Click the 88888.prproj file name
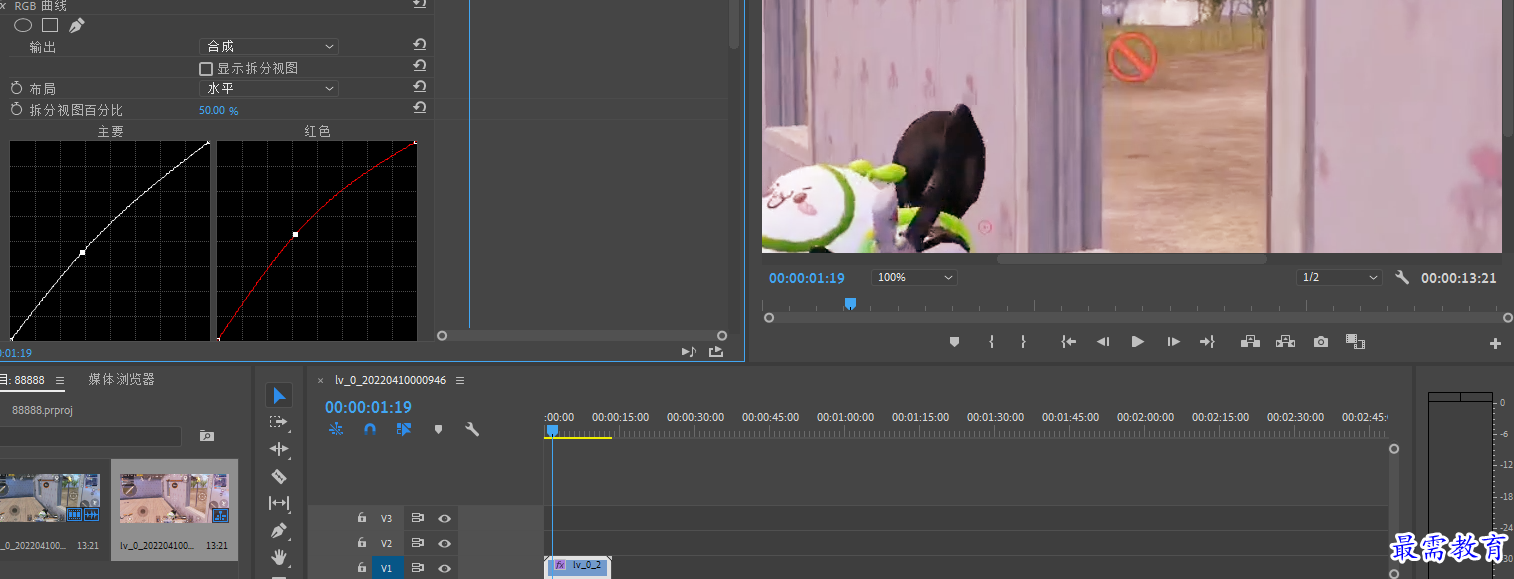This screenshot has height=579, width=1514. point(42,410)
